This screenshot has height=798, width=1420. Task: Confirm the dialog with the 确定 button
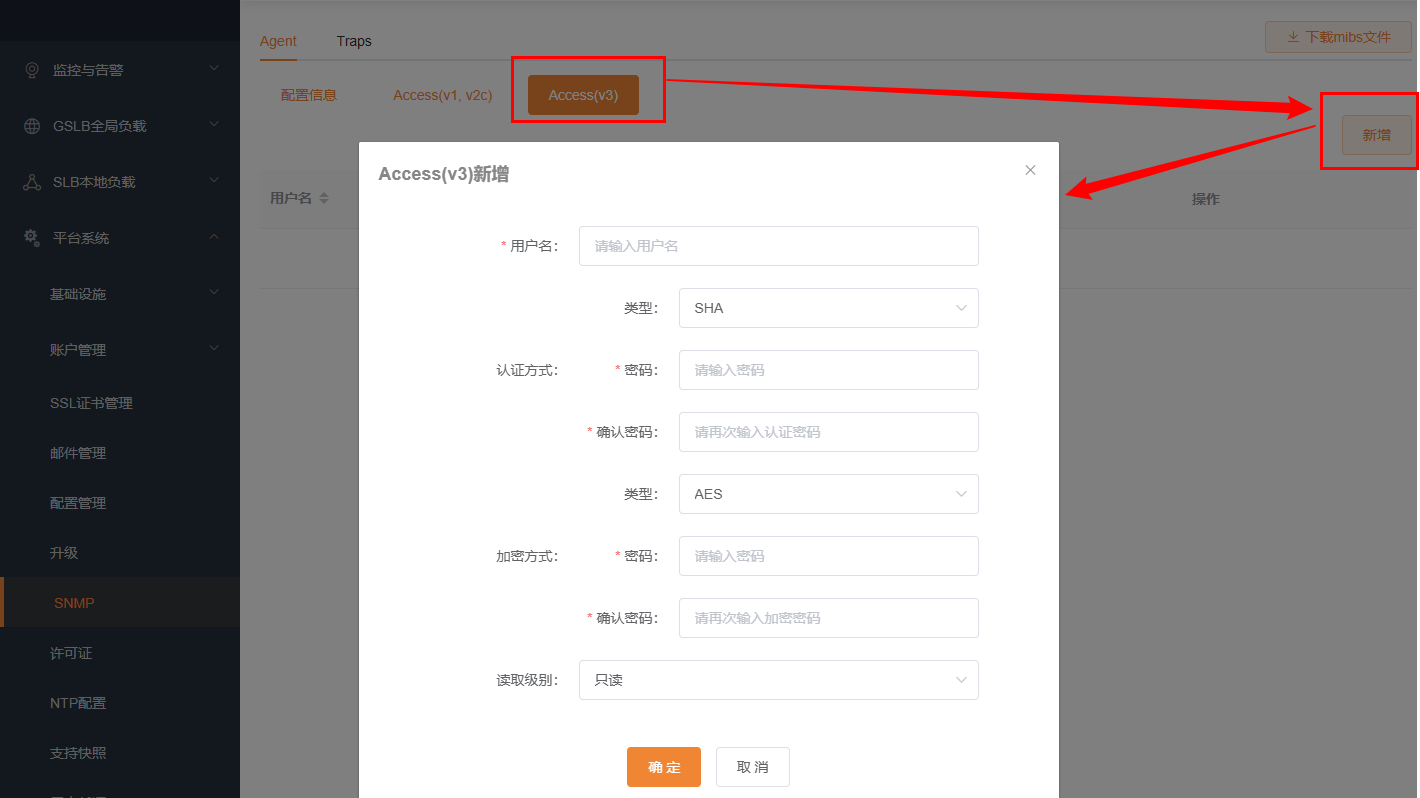tap(663, 767)
